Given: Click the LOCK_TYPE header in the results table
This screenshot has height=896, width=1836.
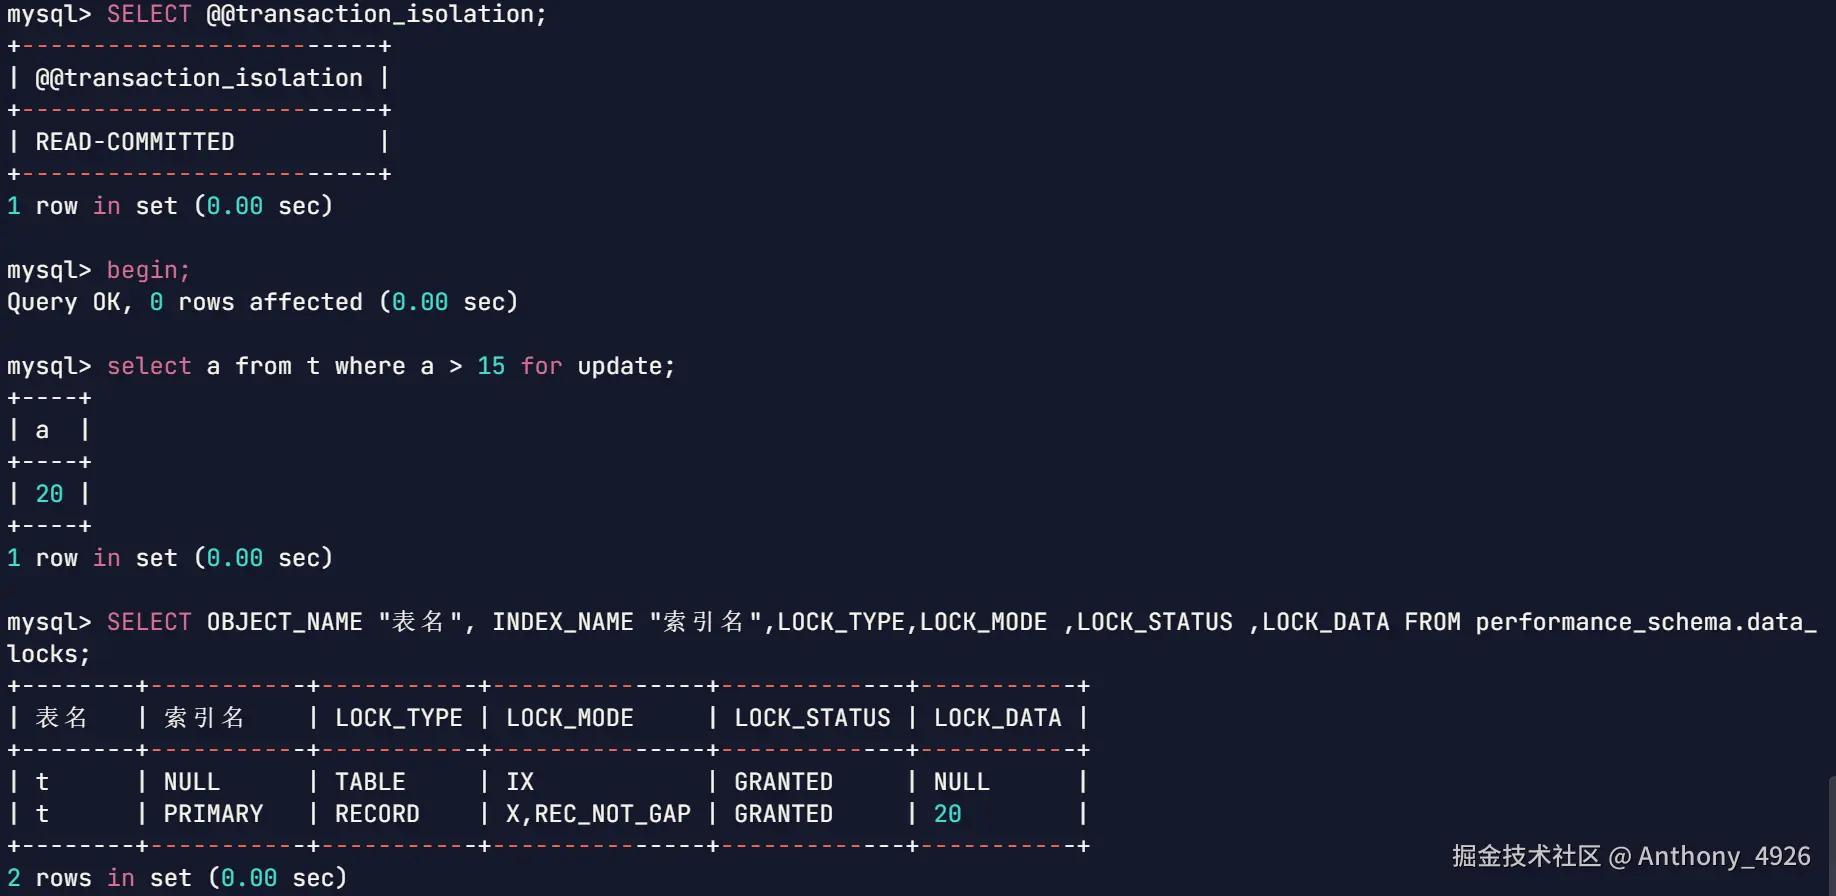Looking at the screenshot, I should (x=398, y=718).
